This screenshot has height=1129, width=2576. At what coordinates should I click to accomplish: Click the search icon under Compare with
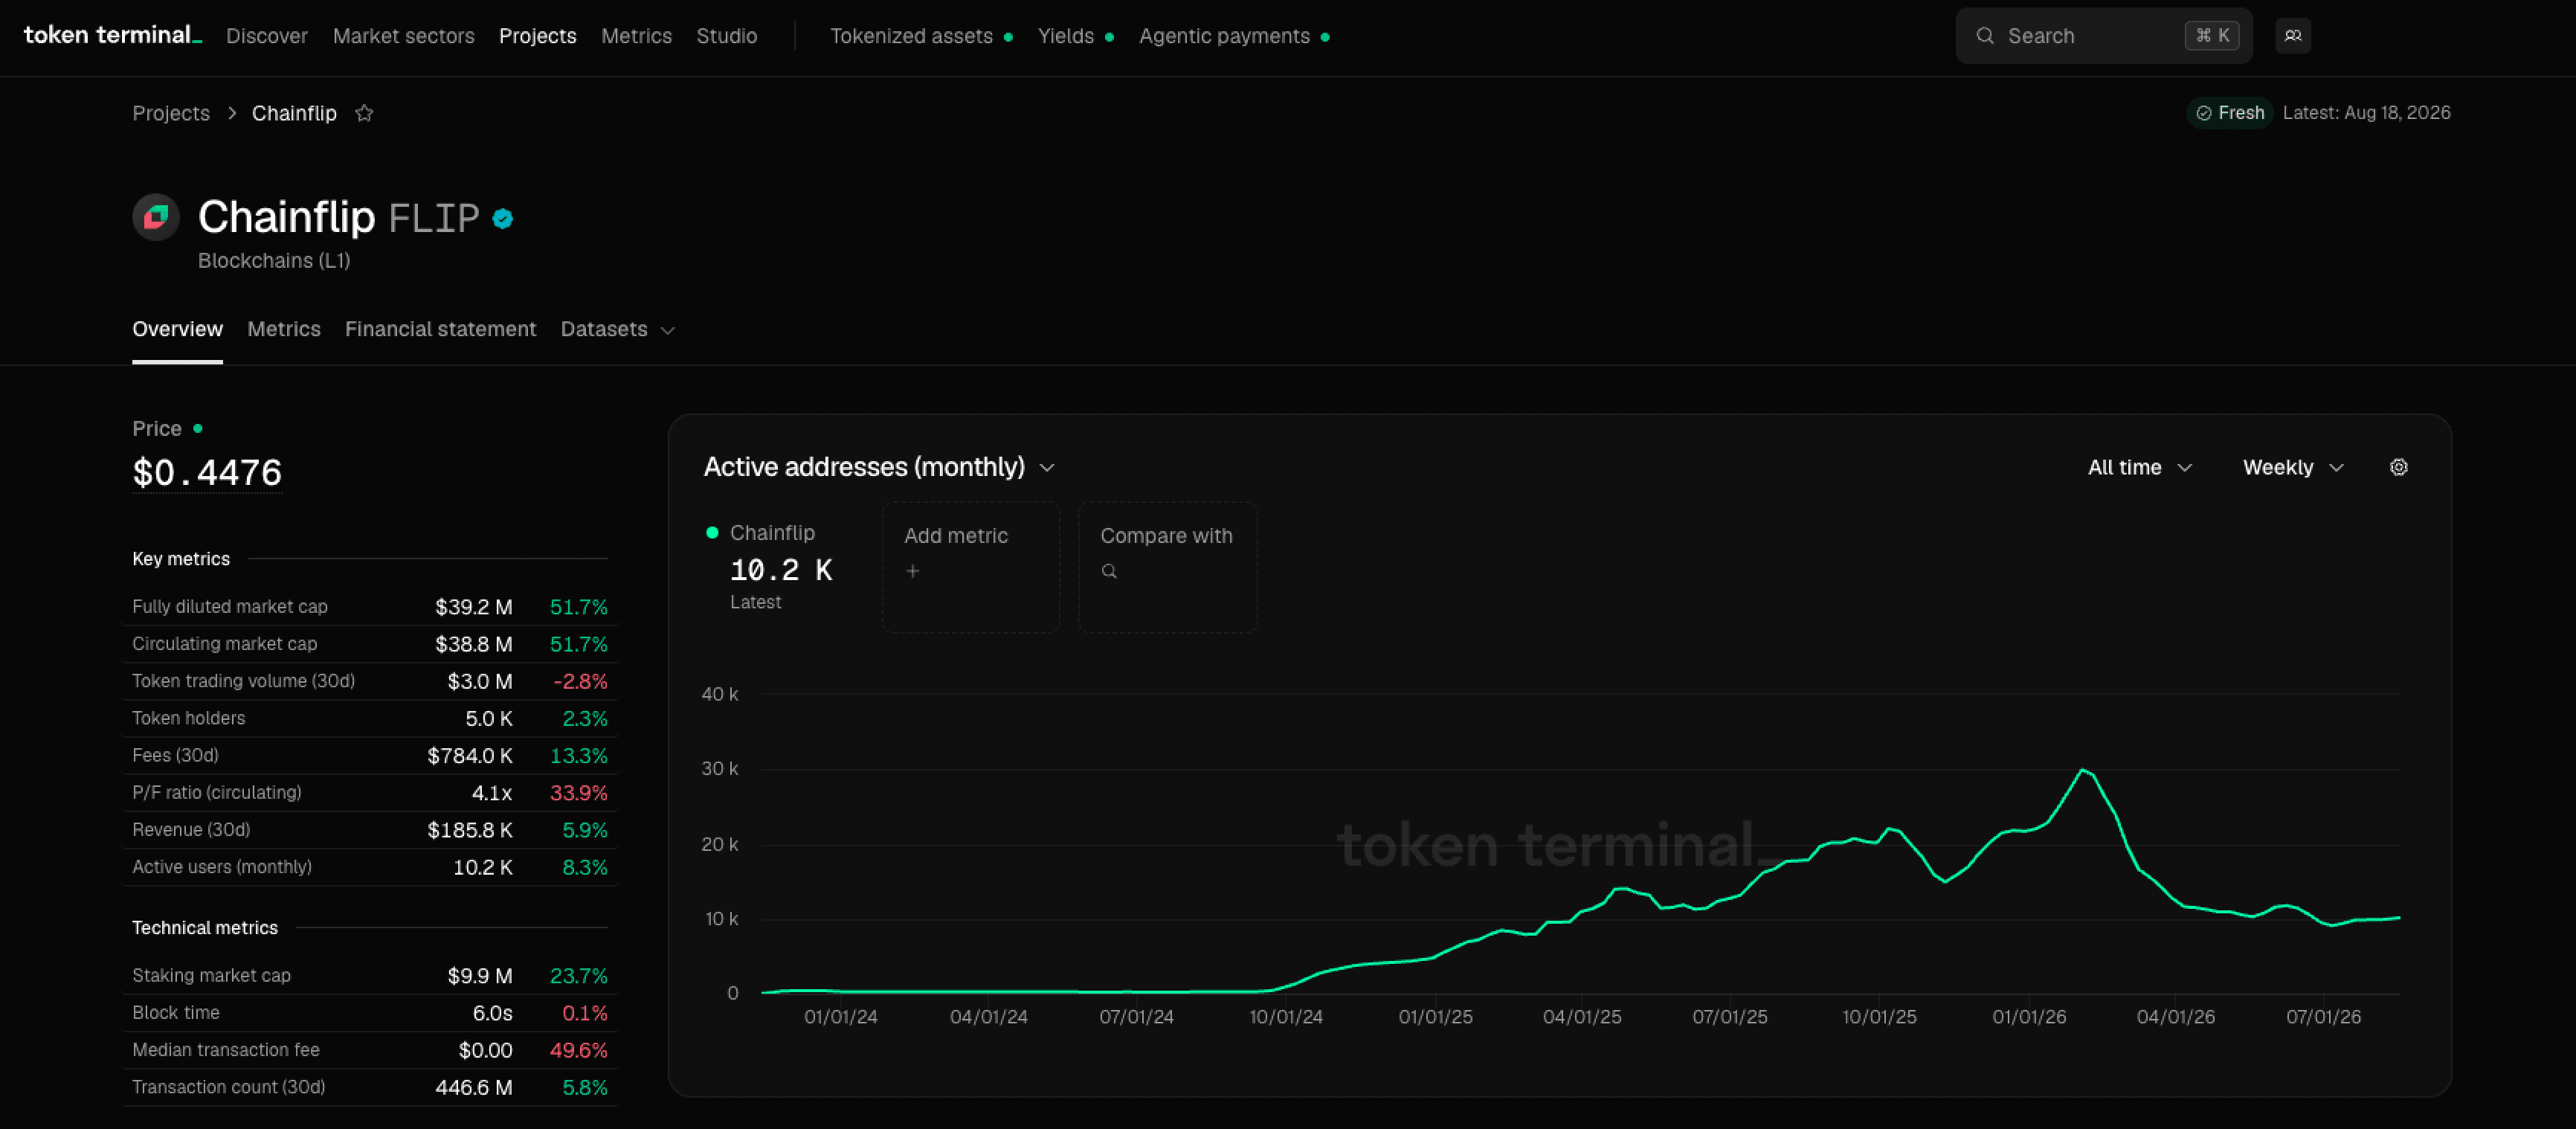pyautogui.click(x=1109, y=571)
